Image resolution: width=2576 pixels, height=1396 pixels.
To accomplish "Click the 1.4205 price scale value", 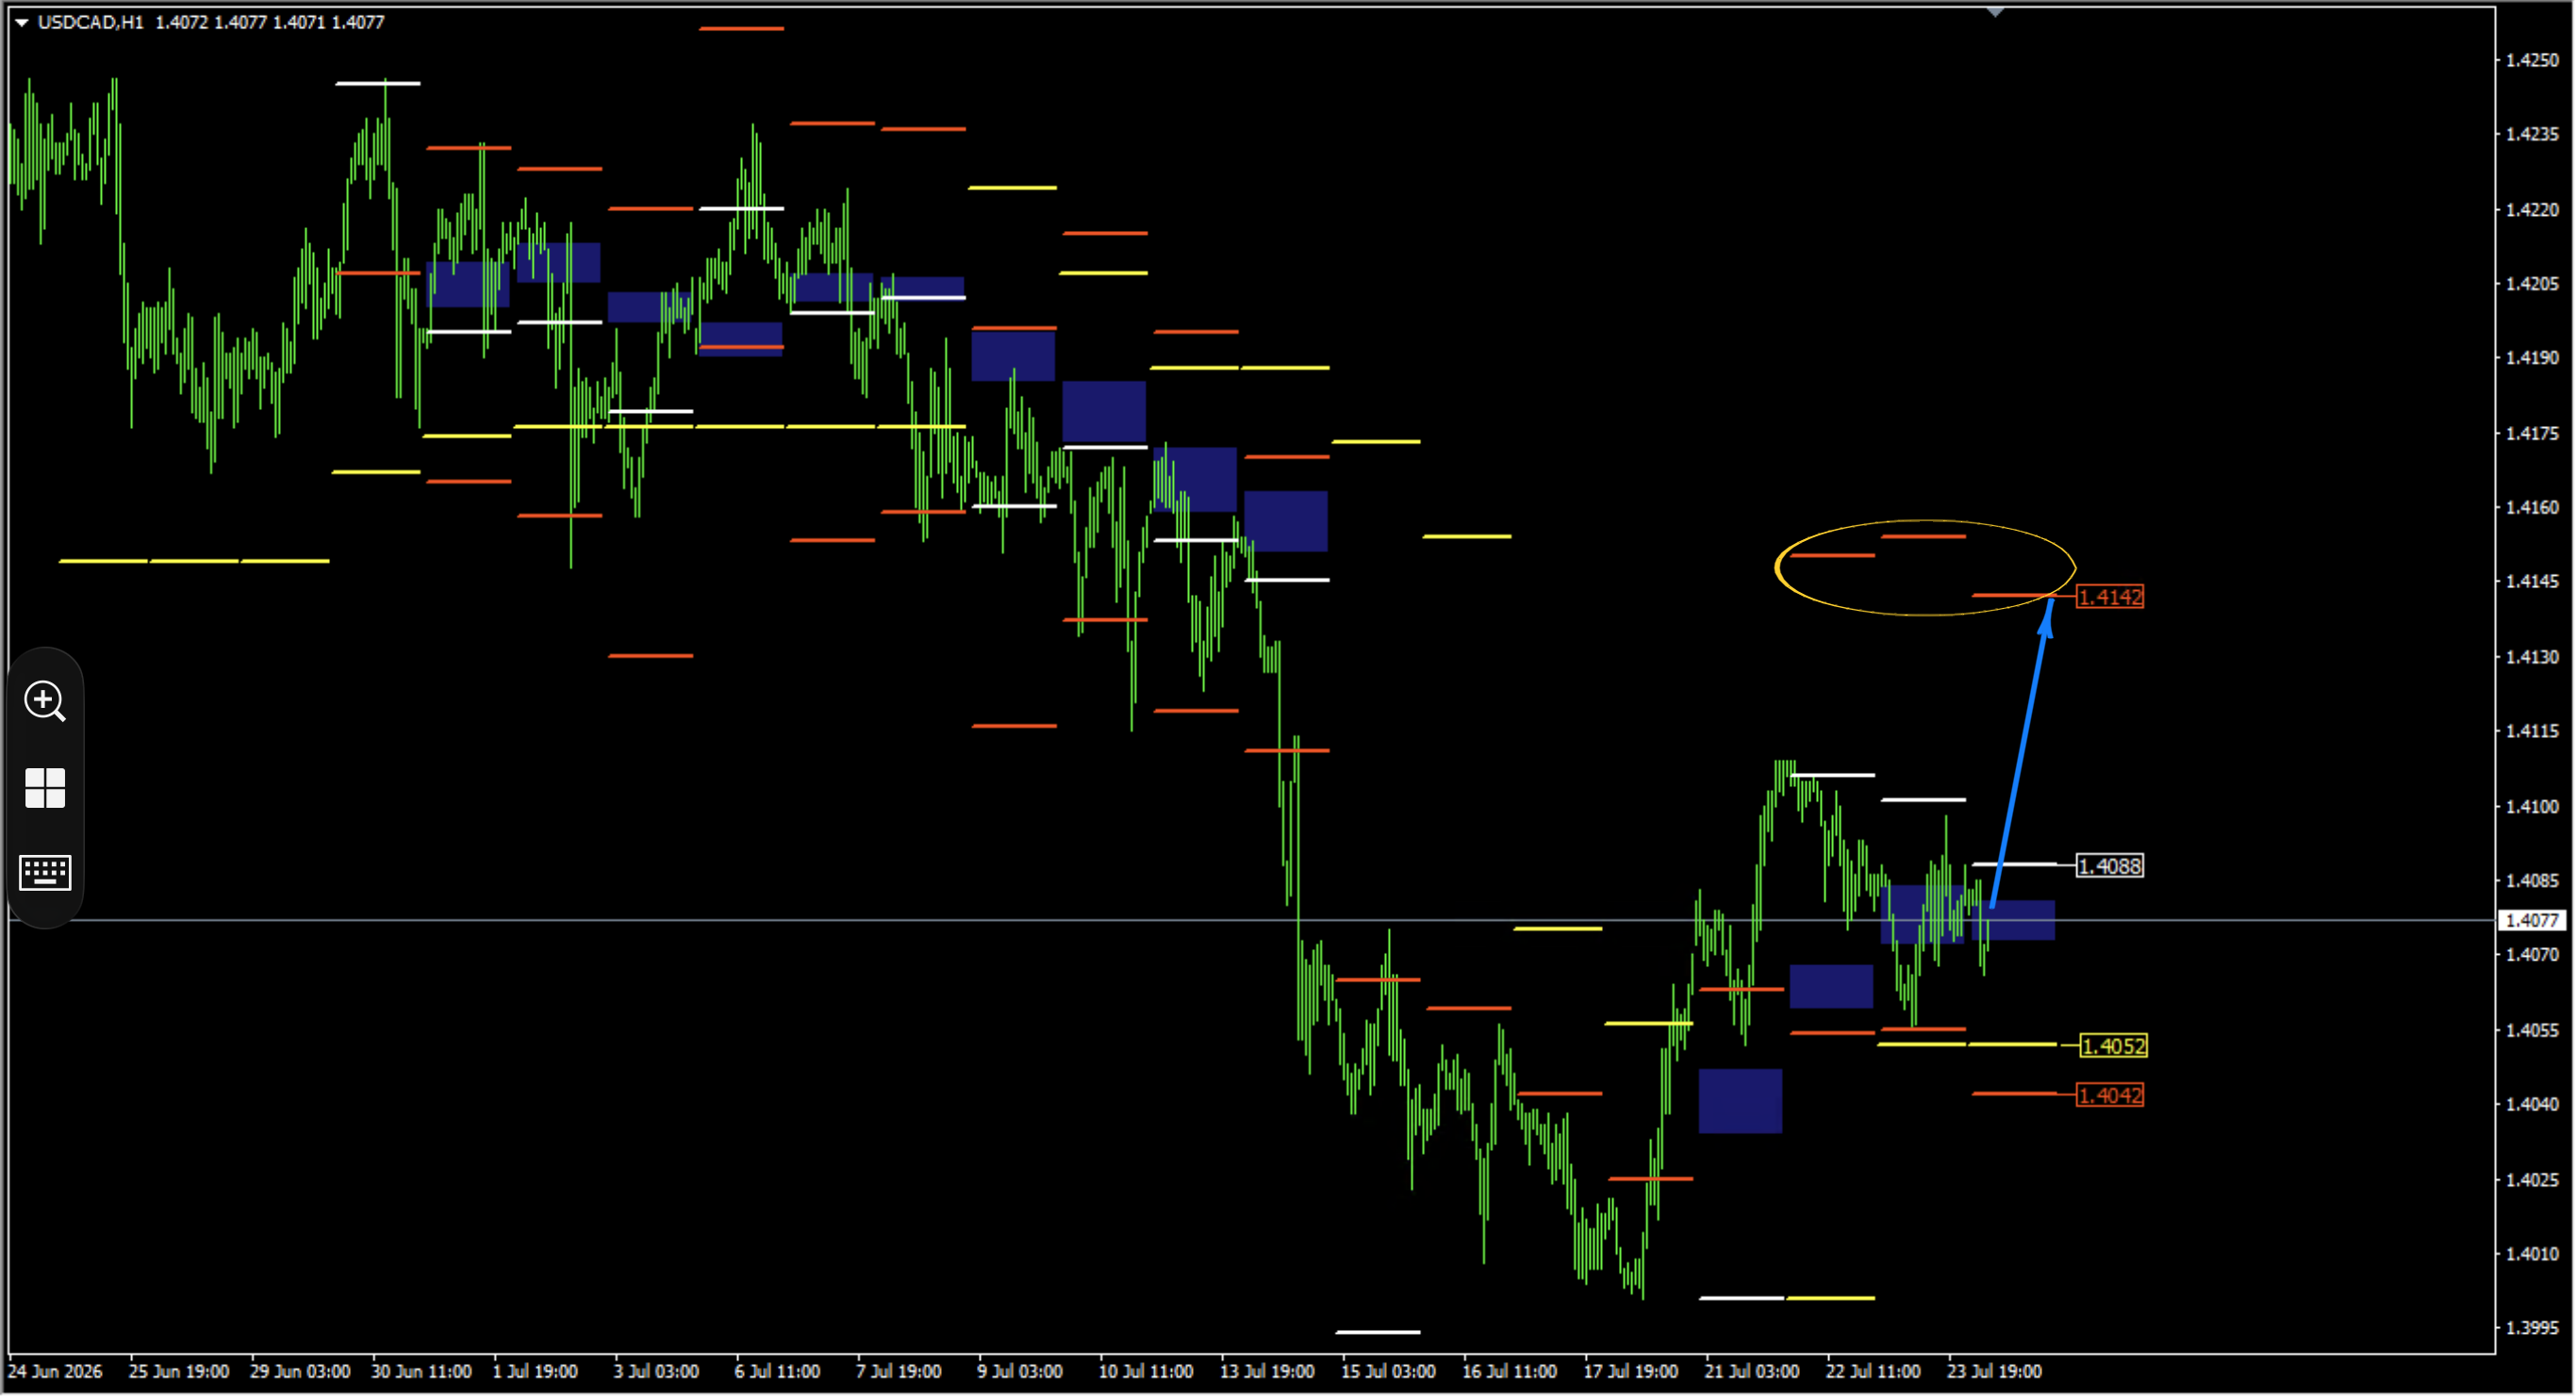I will click(x=2532, y=284).
